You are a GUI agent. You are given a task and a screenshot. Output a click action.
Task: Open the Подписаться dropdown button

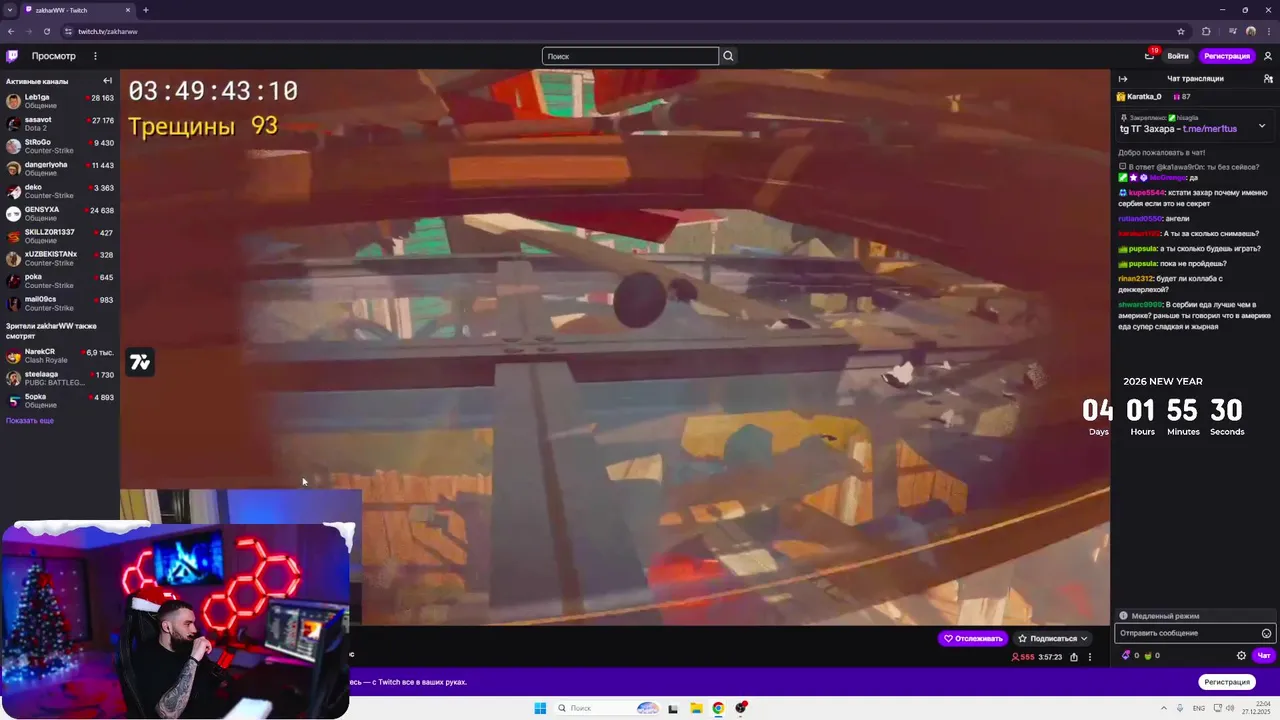tap(1052, 638)
